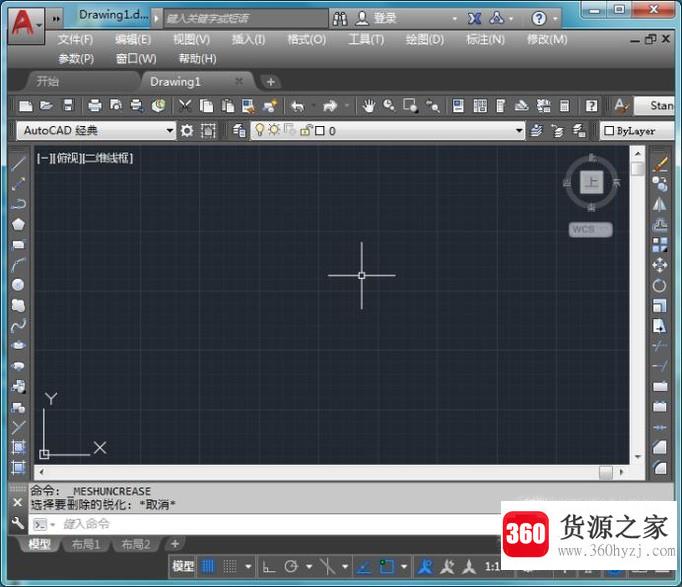Click the Paste icon
This screenshot has height=587, width=682.
(227, 106)
